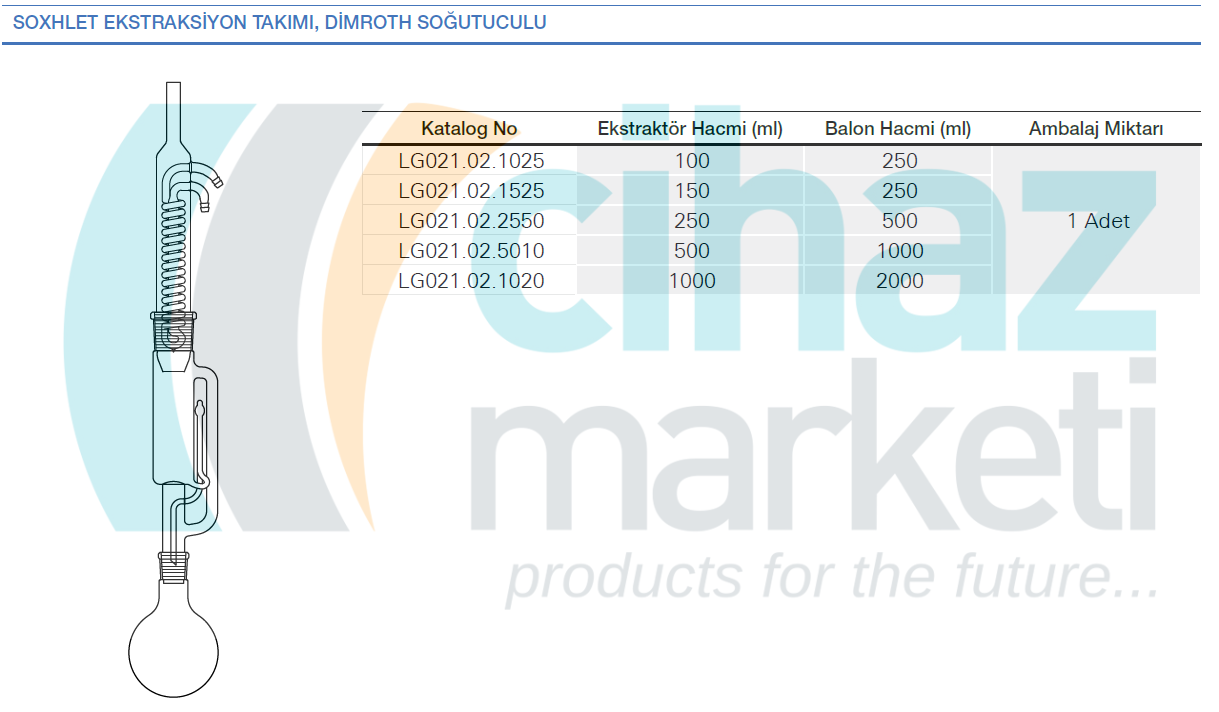Viewport: 1219px width, 712px height.
Task: Click flask volume 250 in LG021.02.1025 row
Action: point(900,161)
